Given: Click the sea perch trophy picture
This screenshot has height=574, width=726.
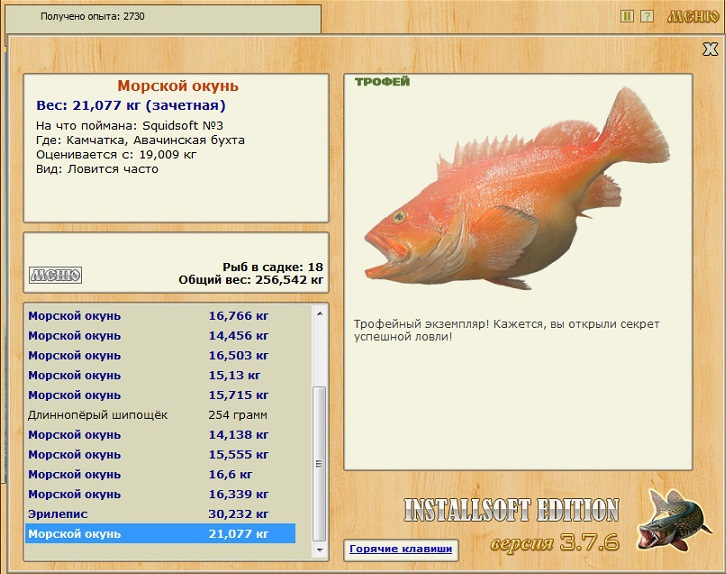Looking at the screenshot, I should click(517, 190).
